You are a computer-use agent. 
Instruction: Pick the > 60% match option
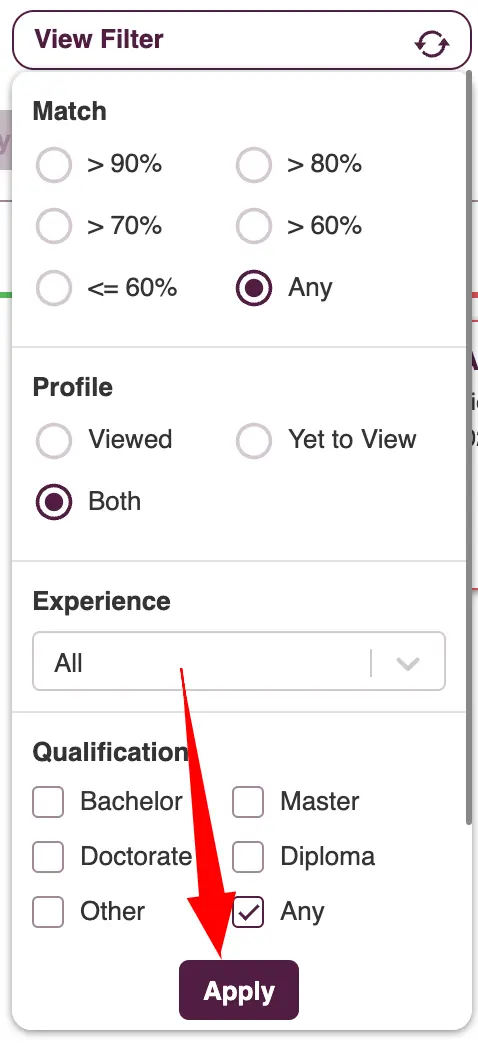pos(253,227)
